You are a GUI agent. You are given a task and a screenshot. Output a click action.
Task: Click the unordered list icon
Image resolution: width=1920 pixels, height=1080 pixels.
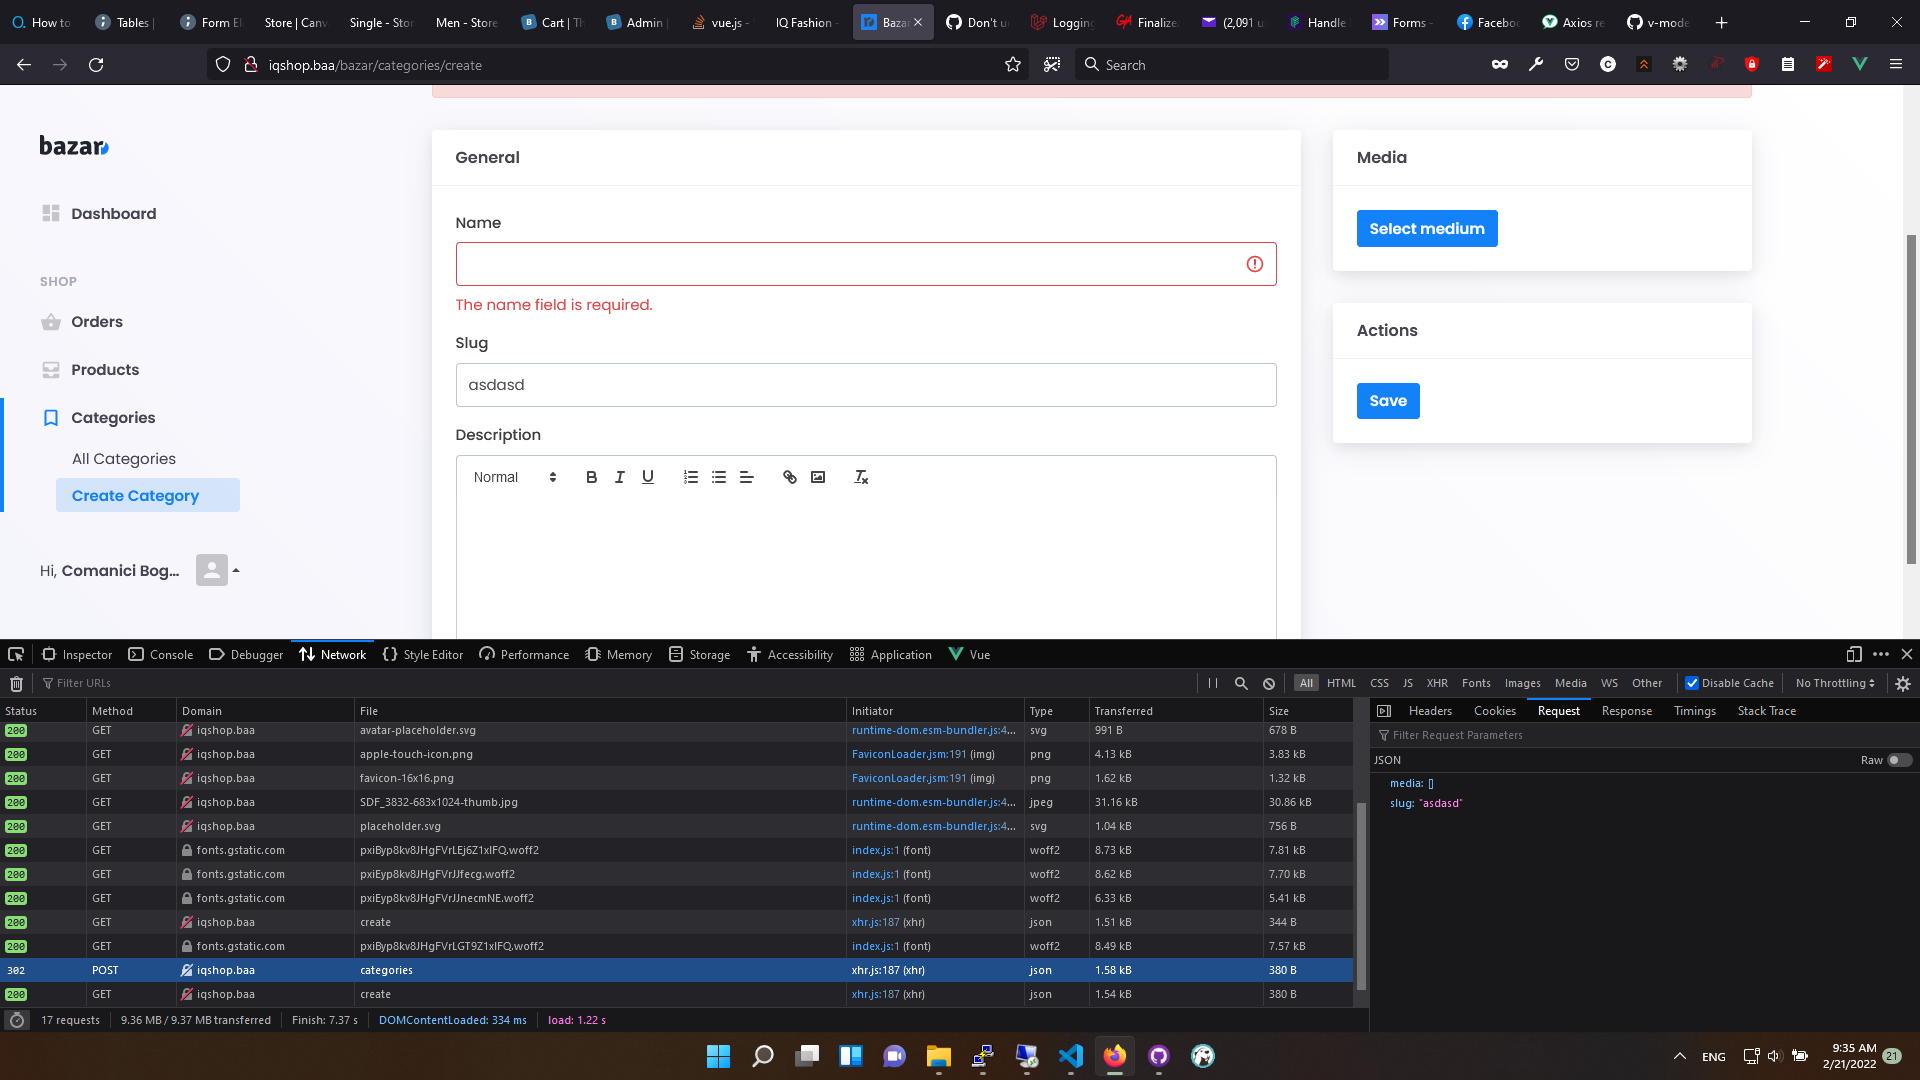719,476
